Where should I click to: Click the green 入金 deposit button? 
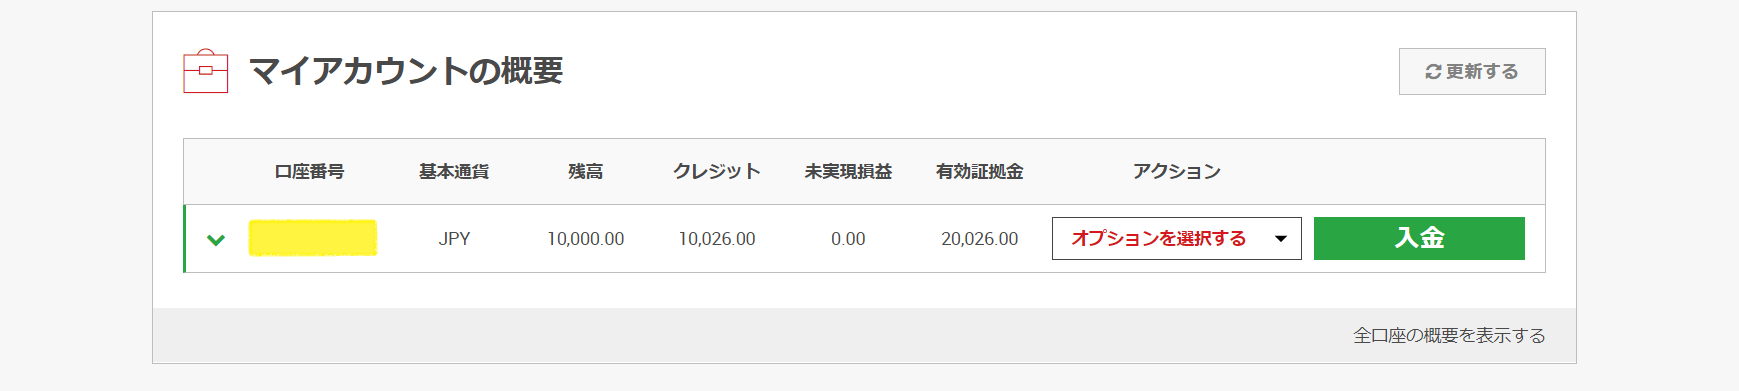click(x=1419, y=238)
